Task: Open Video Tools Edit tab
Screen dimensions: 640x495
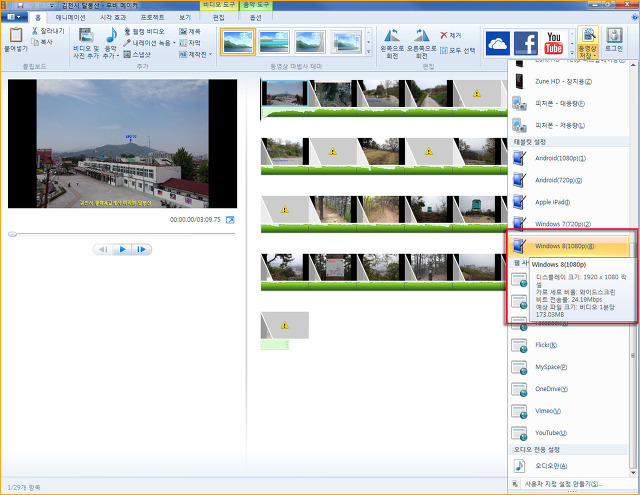Action: [219, 18]
